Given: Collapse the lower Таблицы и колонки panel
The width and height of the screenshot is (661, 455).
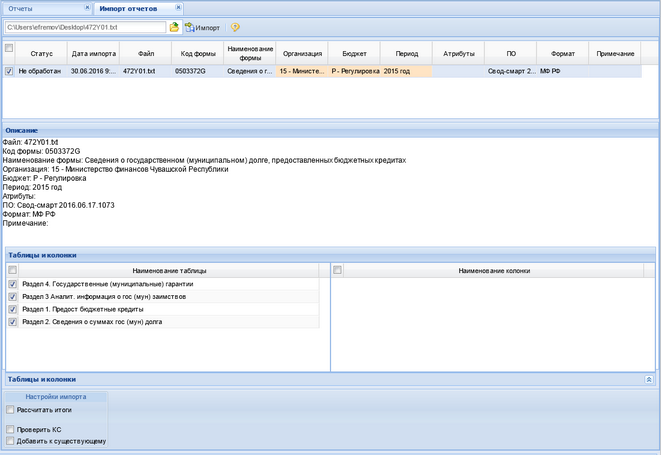Looking at the screenshot, I should click(649, 380).
